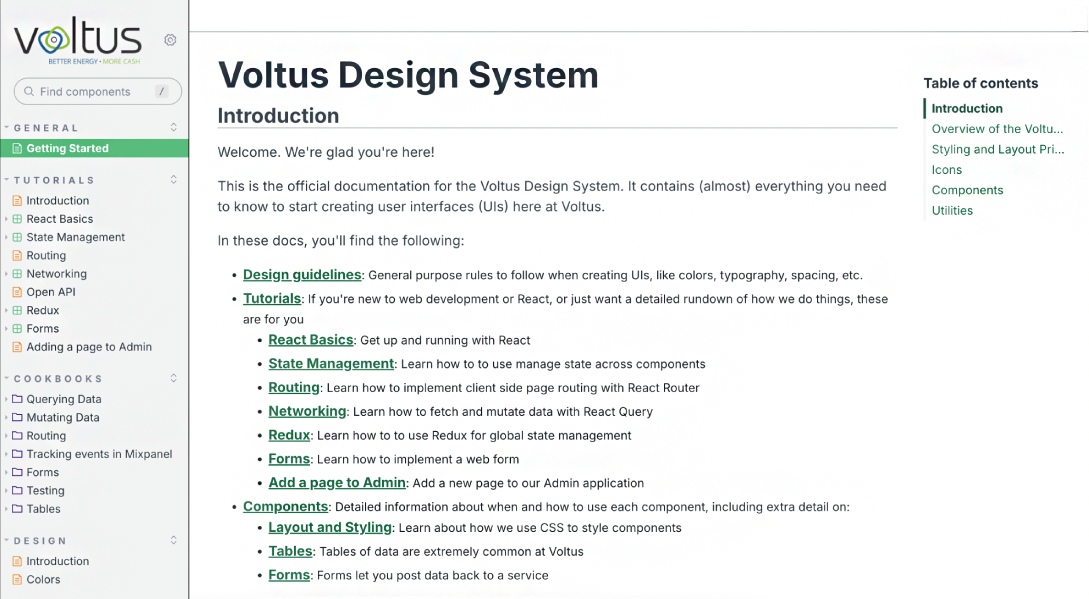Toggle DESIGN section up-down arrows
Screen dimensions: 1089x599
pyautogui.click(x=174, y=540)
